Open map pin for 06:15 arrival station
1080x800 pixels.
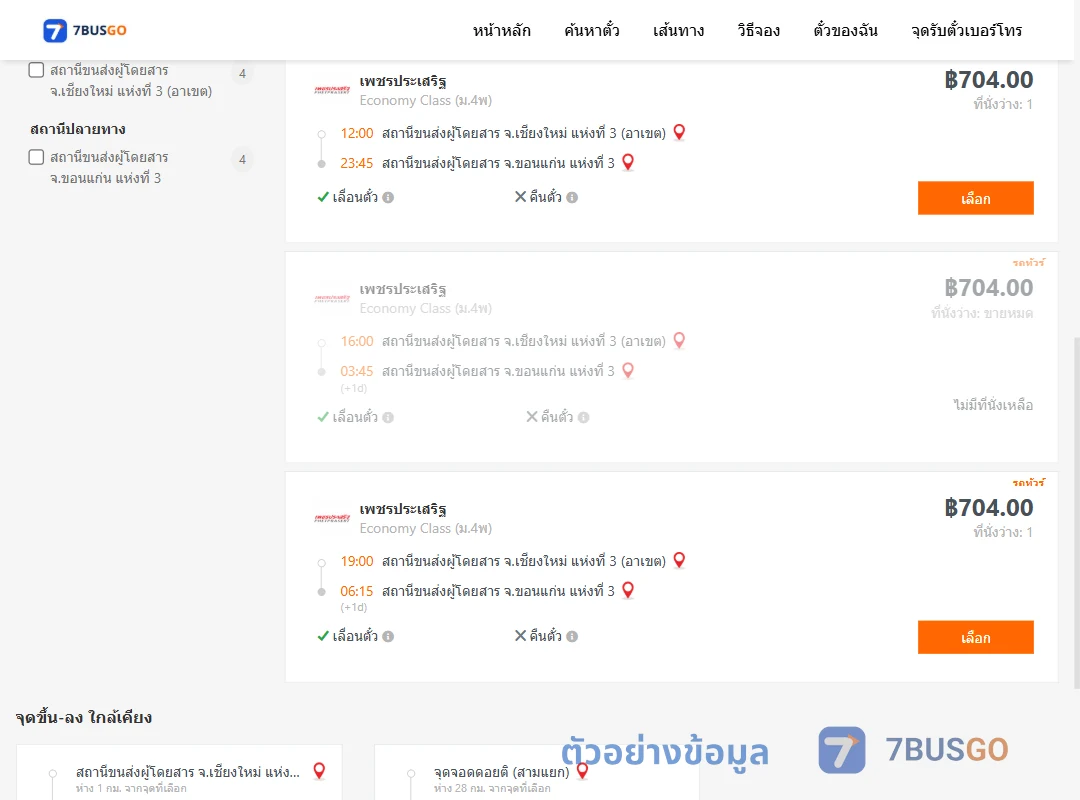(627, 591)
